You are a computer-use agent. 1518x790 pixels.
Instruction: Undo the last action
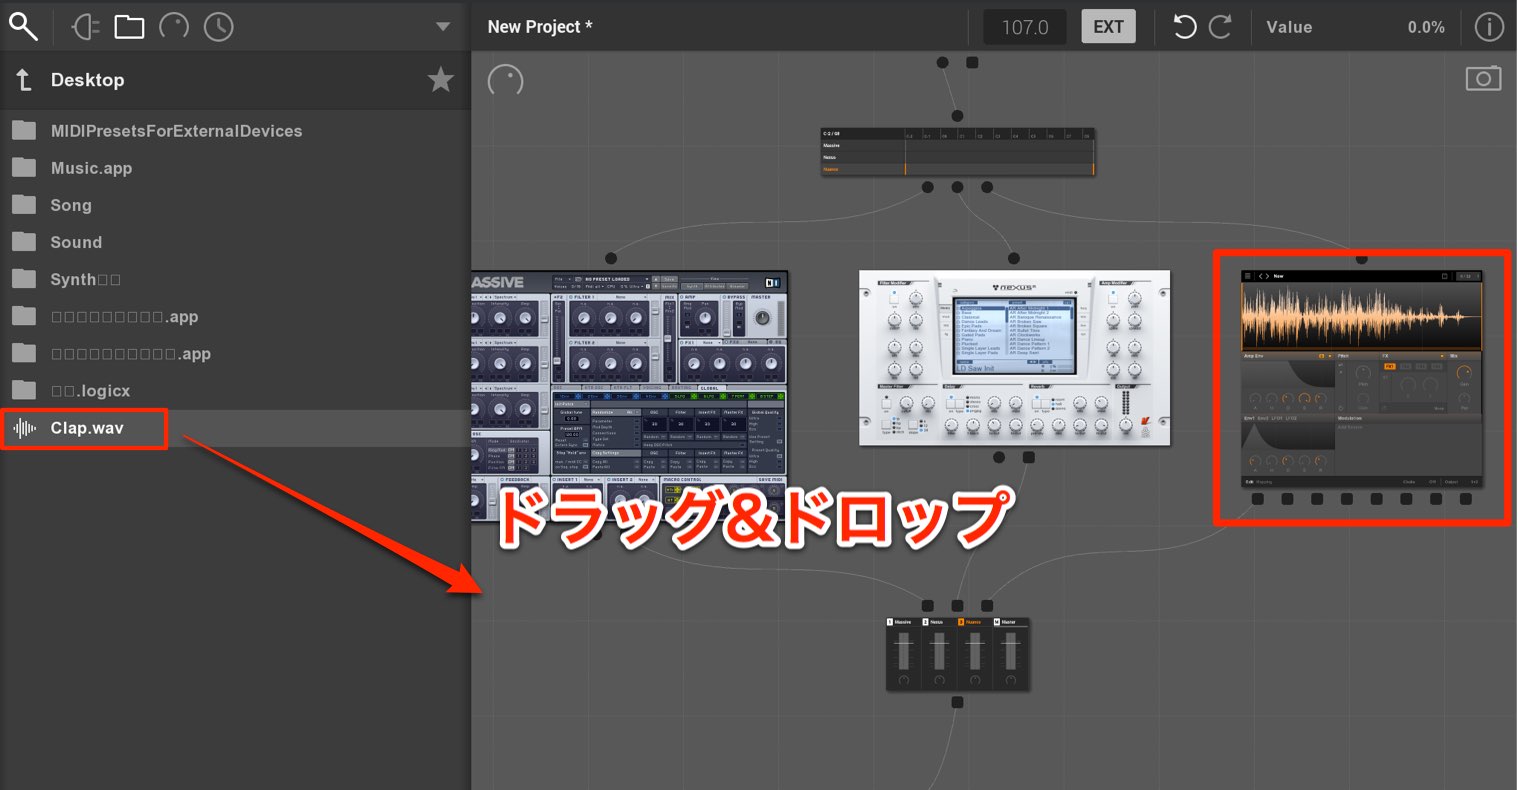[x=1184, y=27]
